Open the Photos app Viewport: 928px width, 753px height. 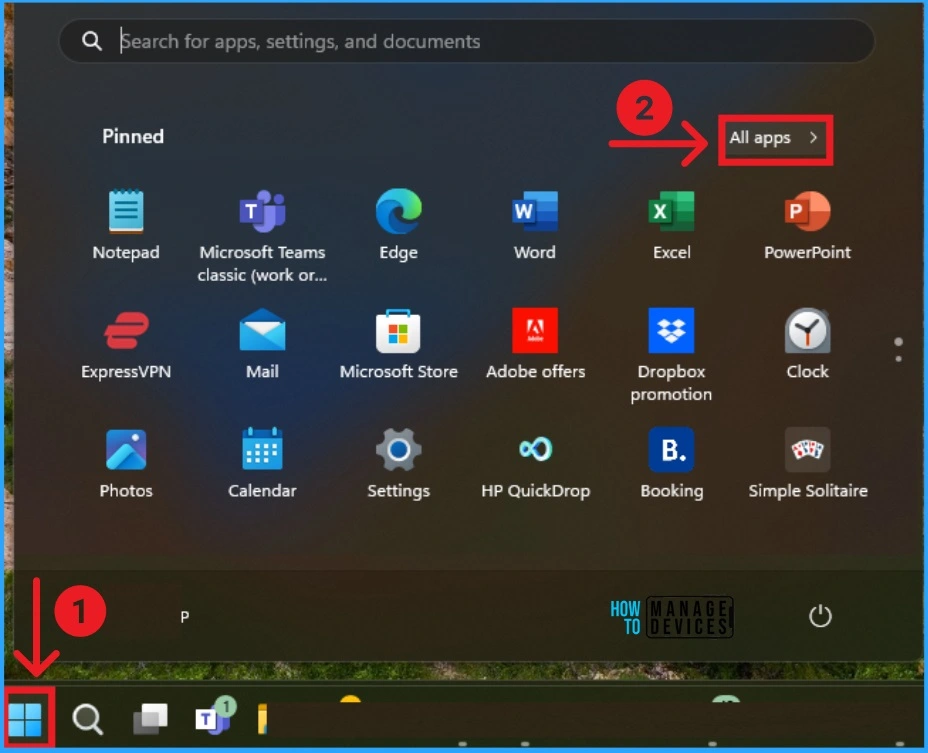125,465
